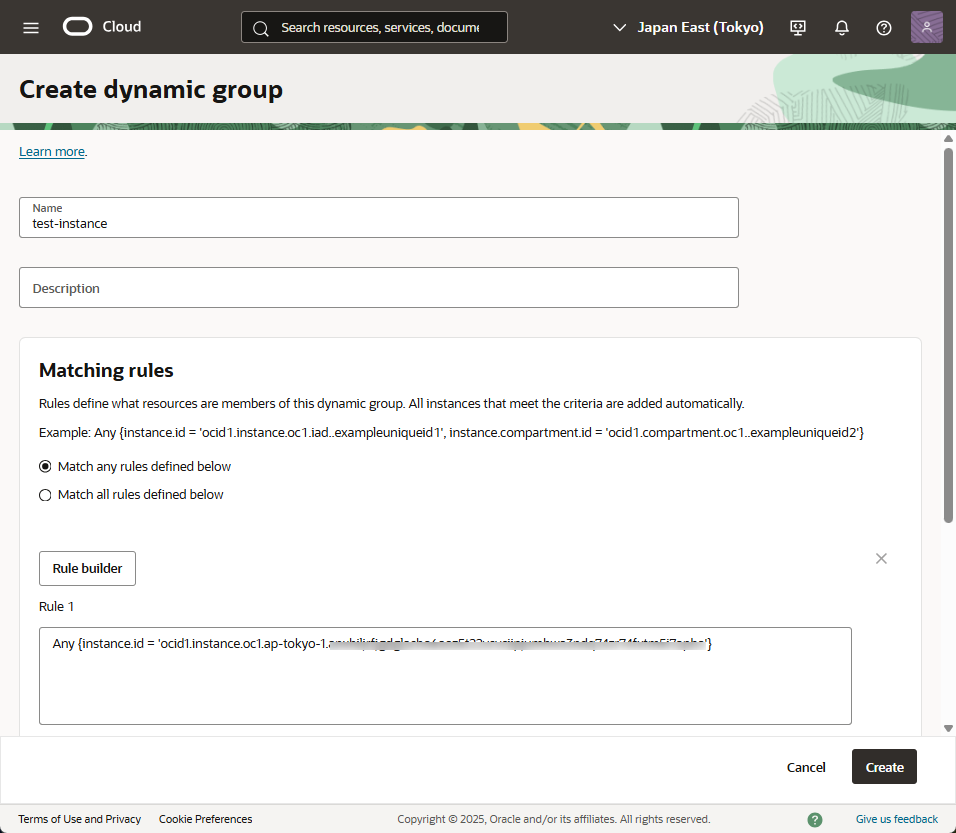This screenshot has height=833, width=956.
Task: Open the help question mark menu
Action: click(883, 27)
